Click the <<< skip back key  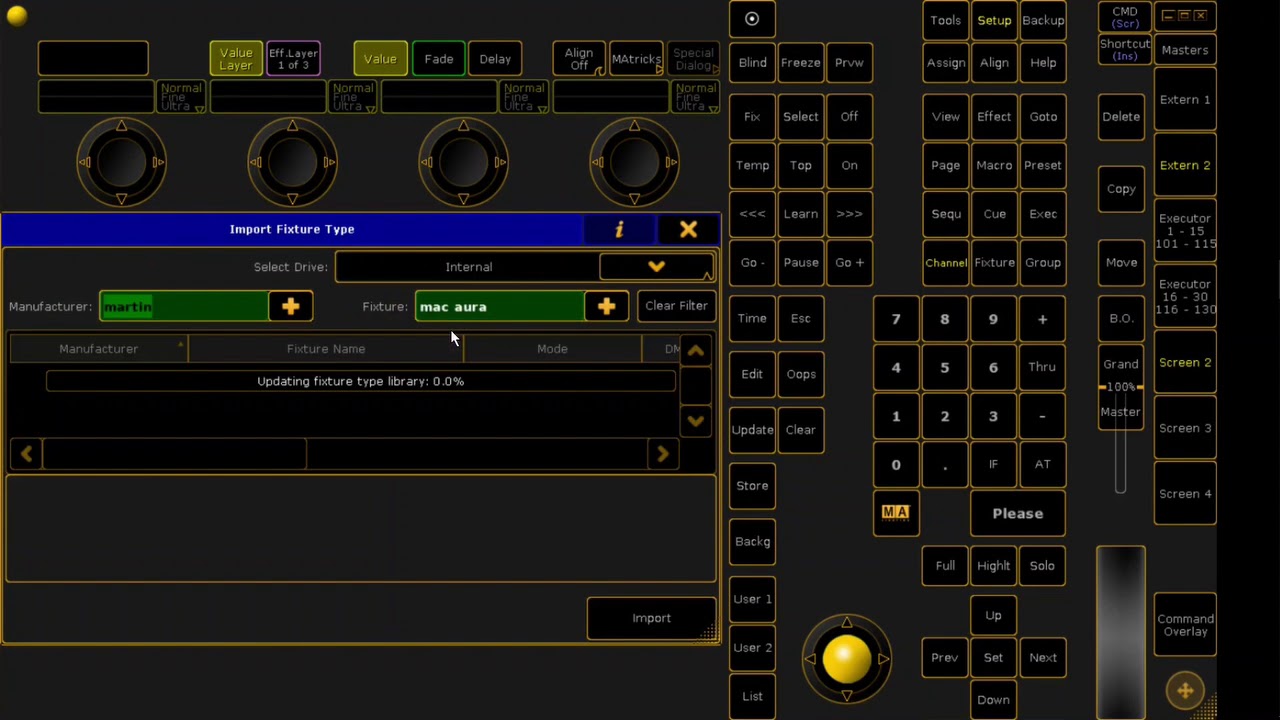(x=752, y=214)
